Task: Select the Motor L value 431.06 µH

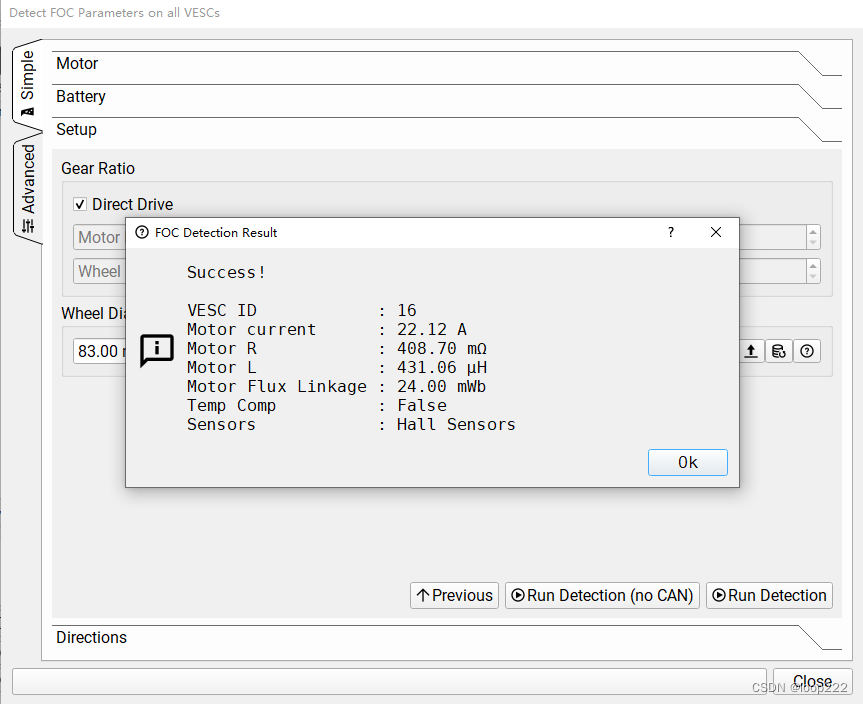Action: click(x=442, y=367)
